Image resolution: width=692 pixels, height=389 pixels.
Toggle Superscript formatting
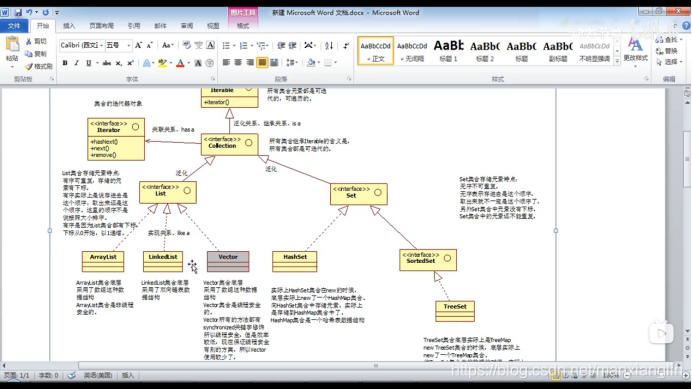point(130,63)
